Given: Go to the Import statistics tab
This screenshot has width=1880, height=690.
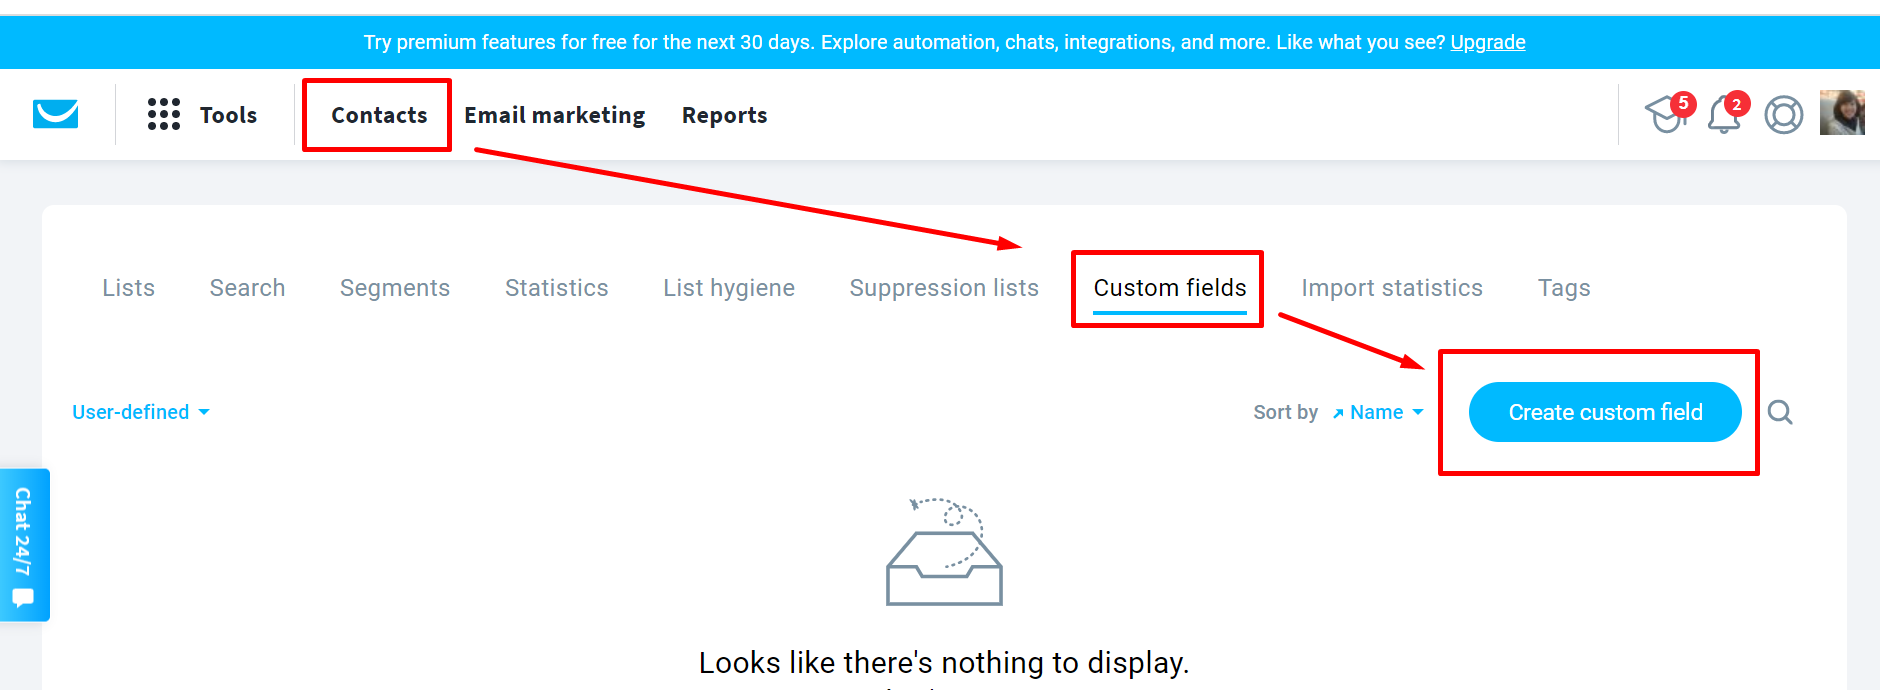Looking at the screenshot, I should tap(1392, 288).
